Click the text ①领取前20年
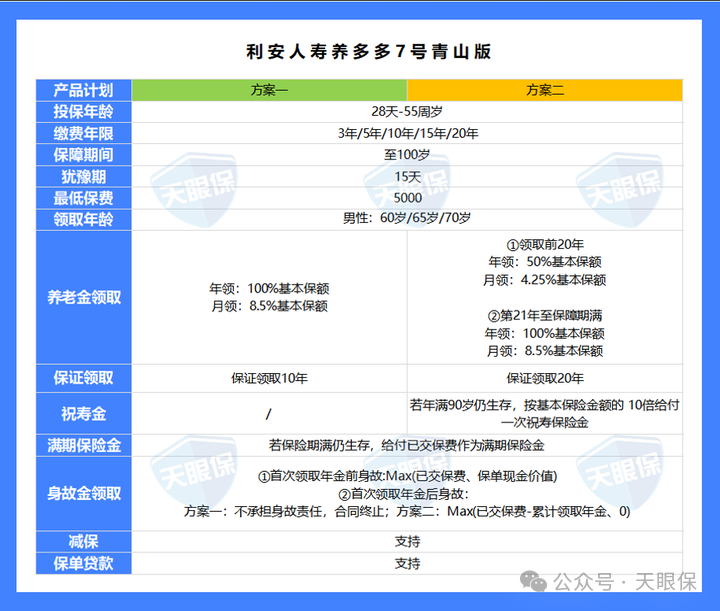 (545, 244)
